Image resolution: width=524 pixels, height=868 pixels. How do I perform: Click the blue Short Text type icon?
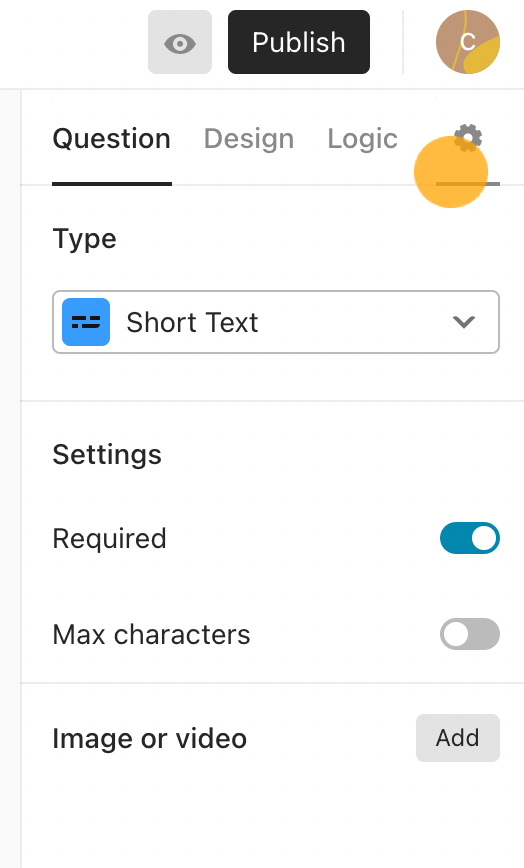point(86,322)
